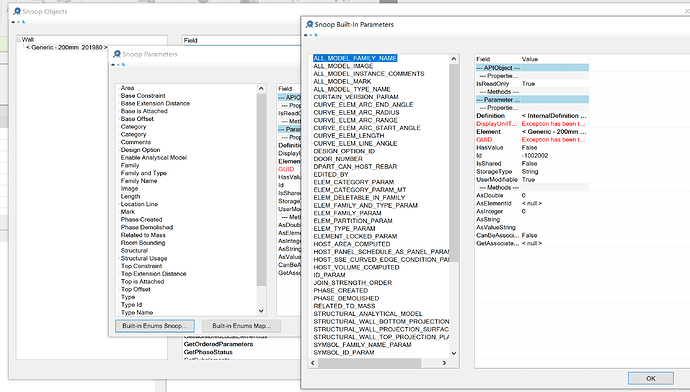This screenshot has width=690, height=392.
Task: Click the vertical scrollbar thumb of built-in list
Action: [454, 163]
